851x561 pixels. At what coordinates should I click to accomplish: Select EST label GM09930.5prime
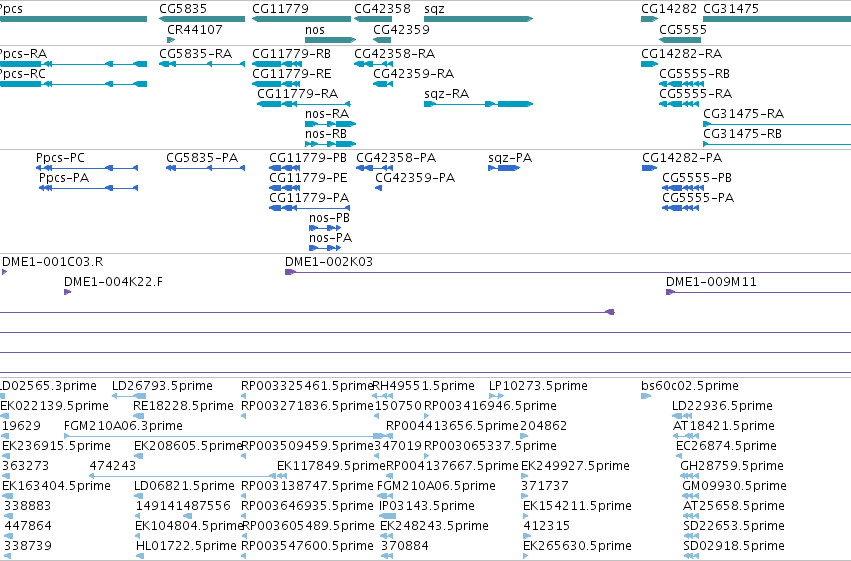pos(734,487)
